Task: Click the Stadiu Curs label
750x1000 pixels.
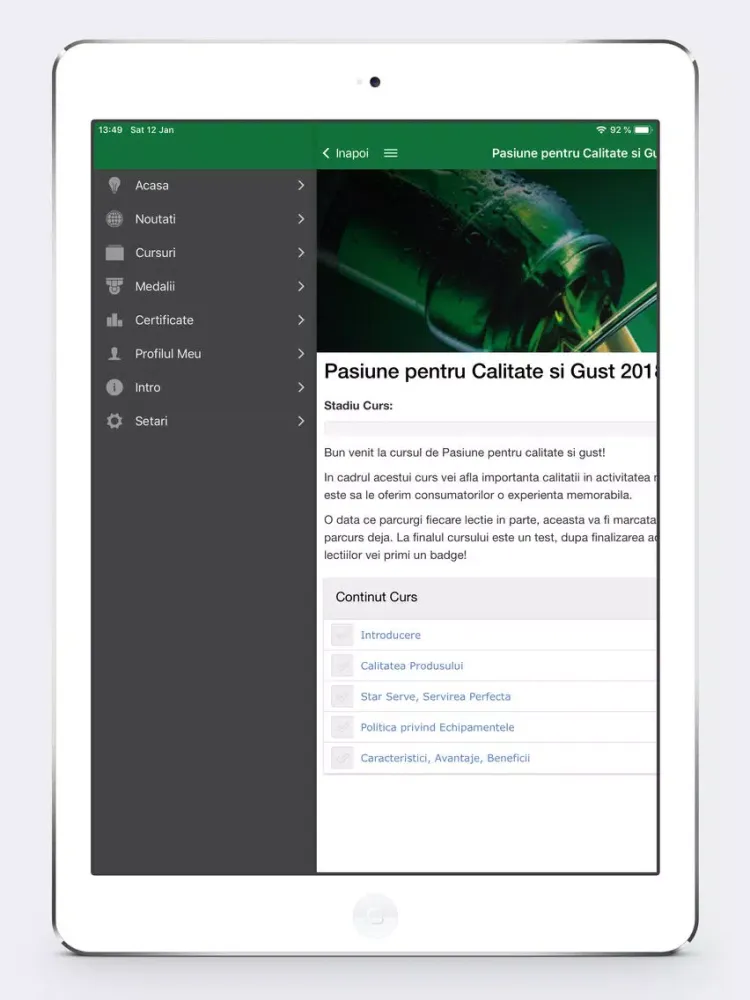Action: pyautogui.click(x=358, y=406)
